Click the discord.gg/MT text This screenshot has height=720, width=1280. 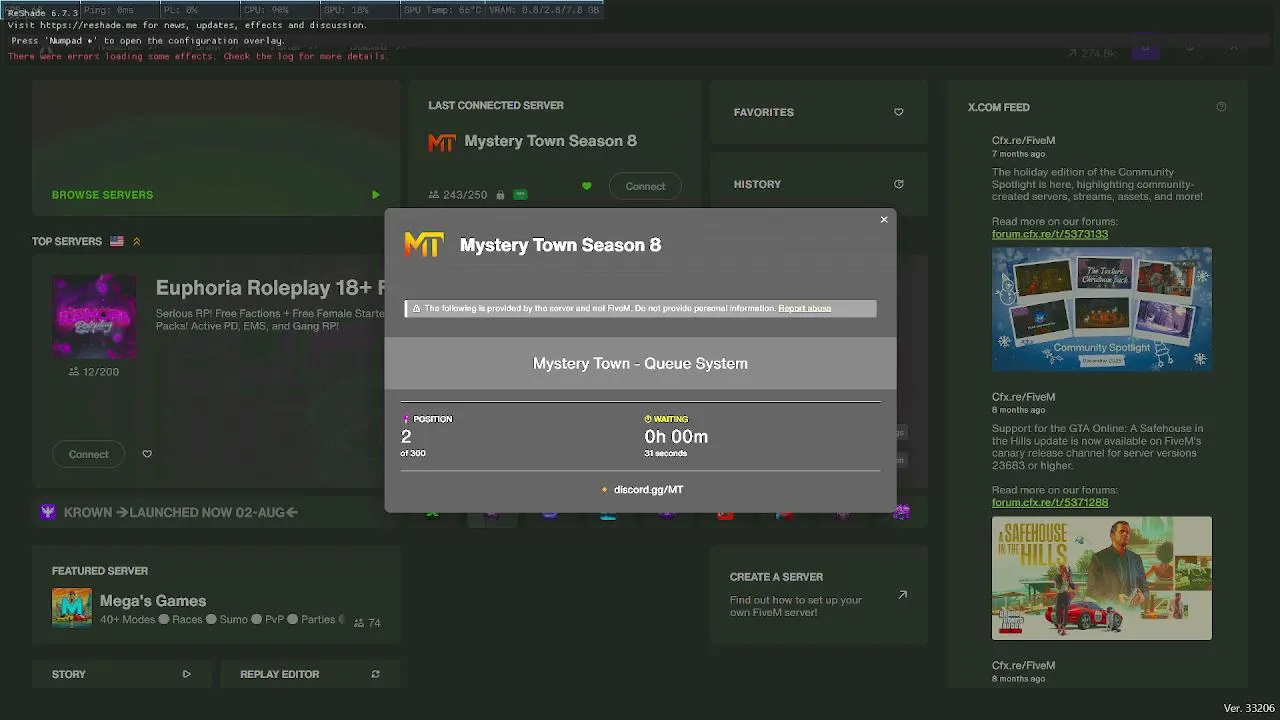click(x=649, y=490)
